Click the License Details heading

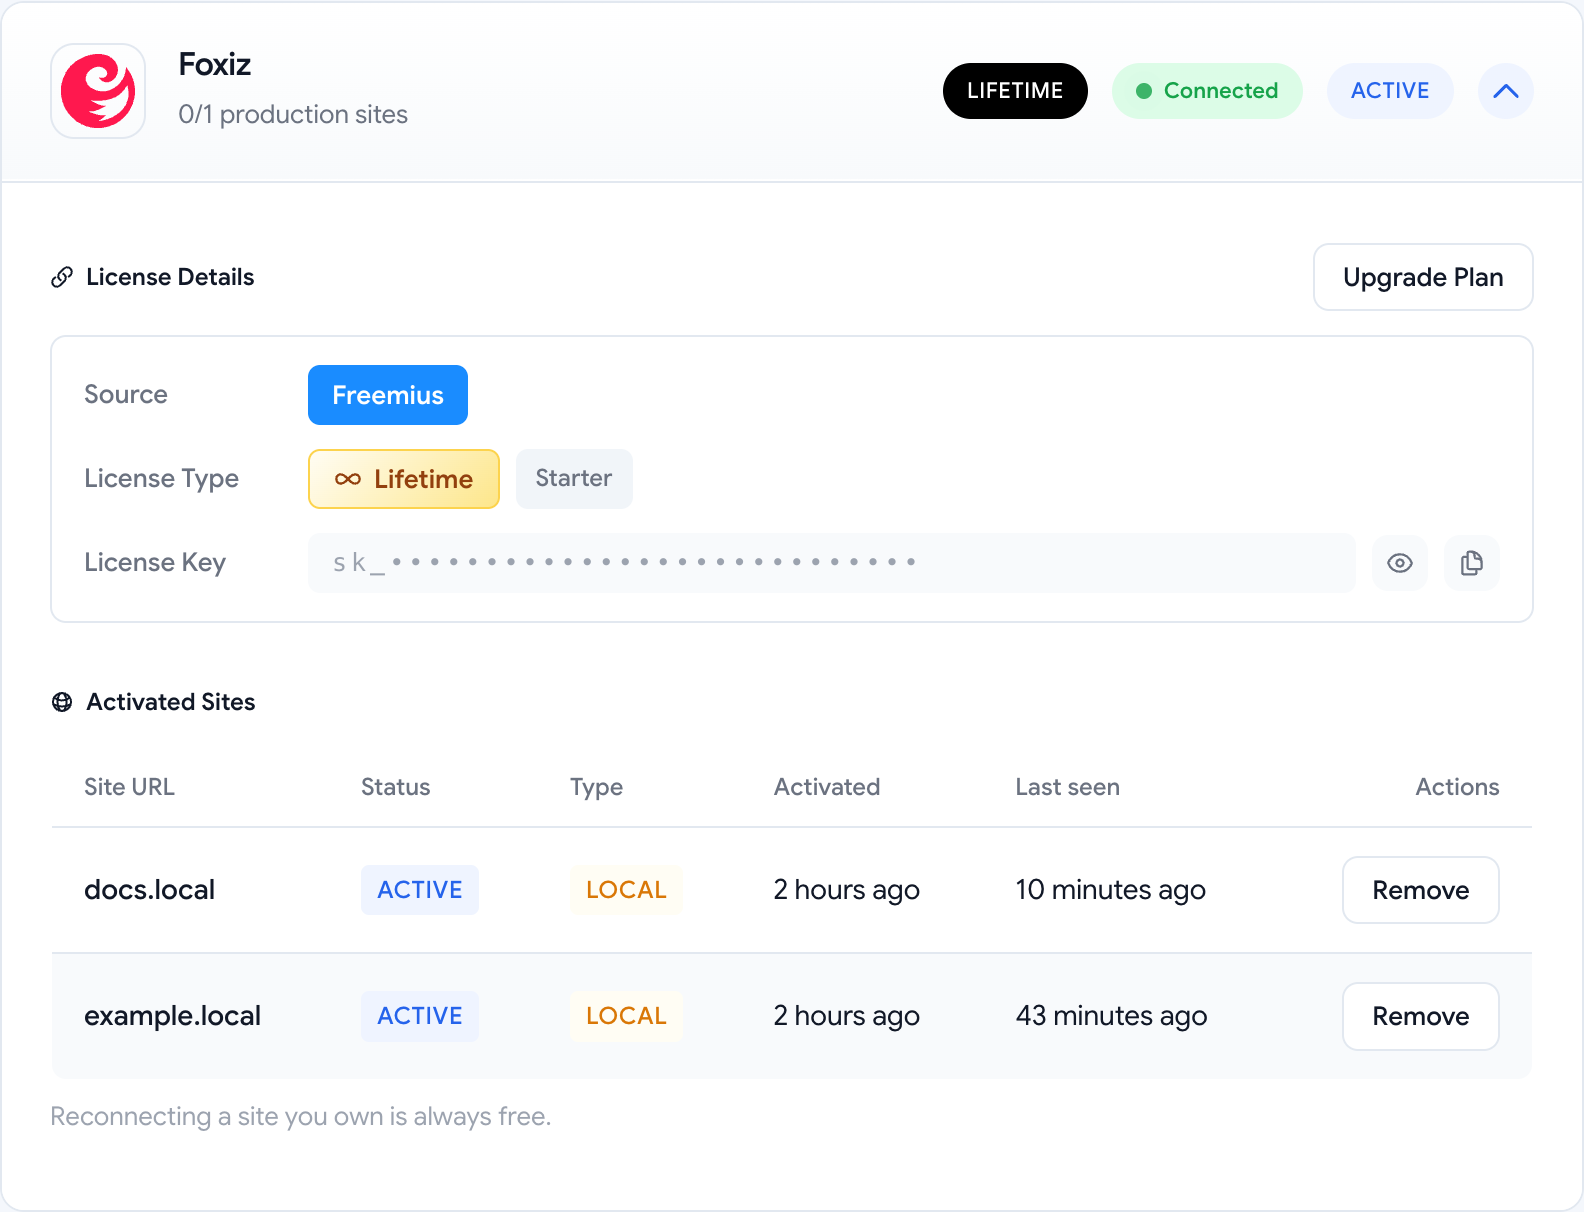point(170,277)
